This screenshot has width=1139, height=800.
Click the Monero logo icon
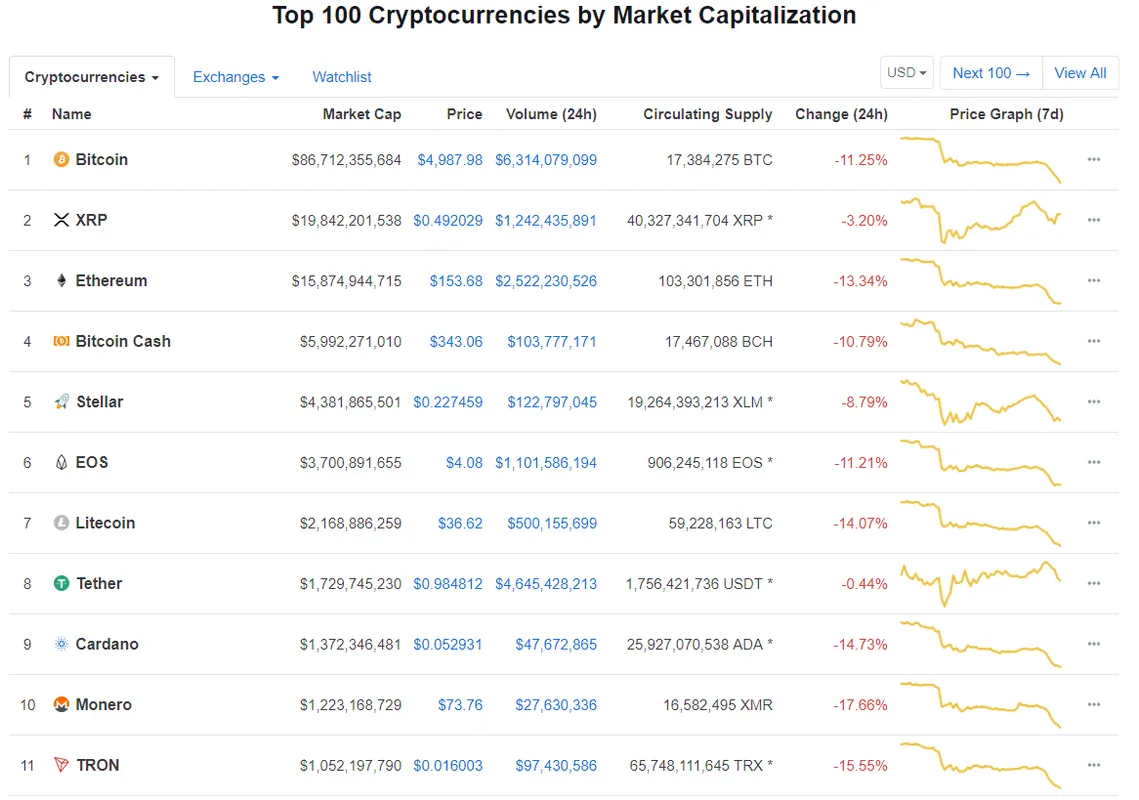(61, 705)
